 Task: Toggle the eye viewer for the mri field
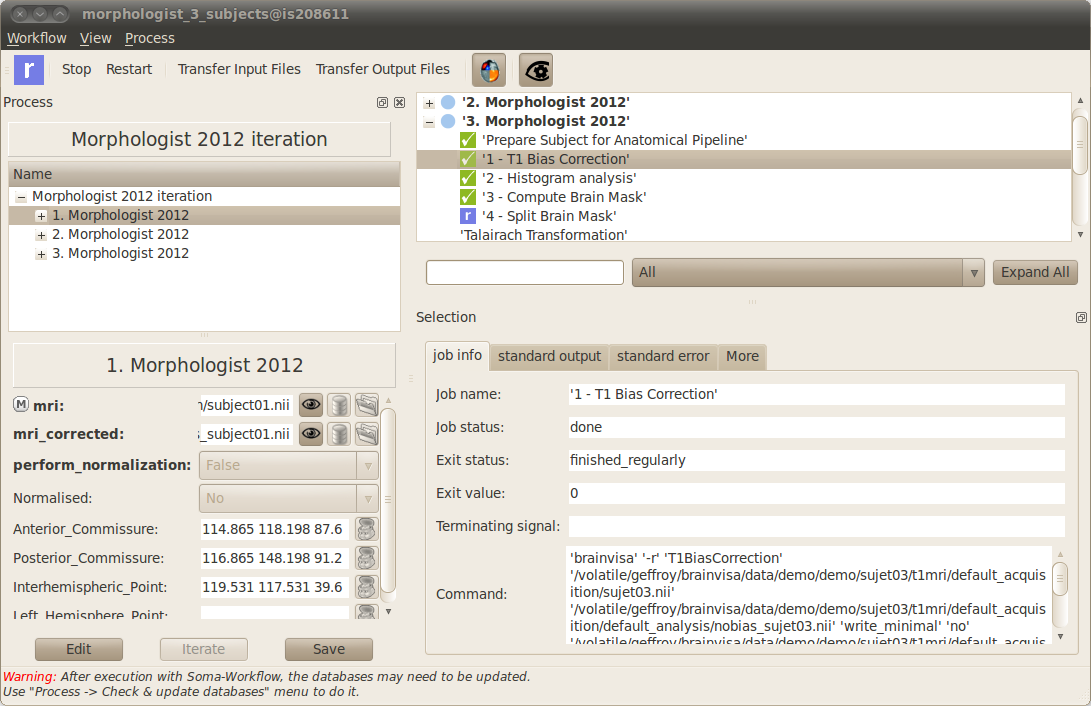pyautogui.click(x=311, y=406)
